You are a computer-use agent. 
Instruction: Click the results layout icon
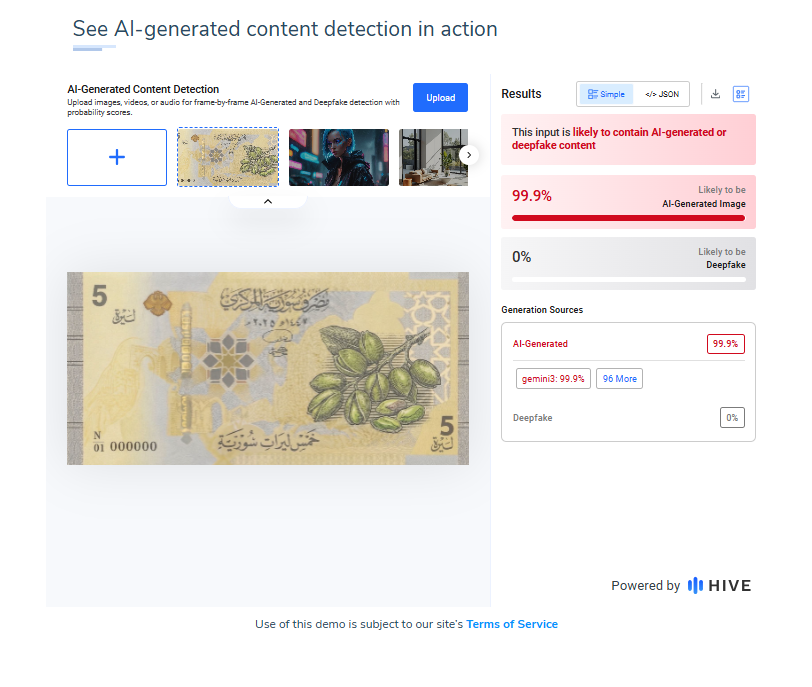[741, 94]
